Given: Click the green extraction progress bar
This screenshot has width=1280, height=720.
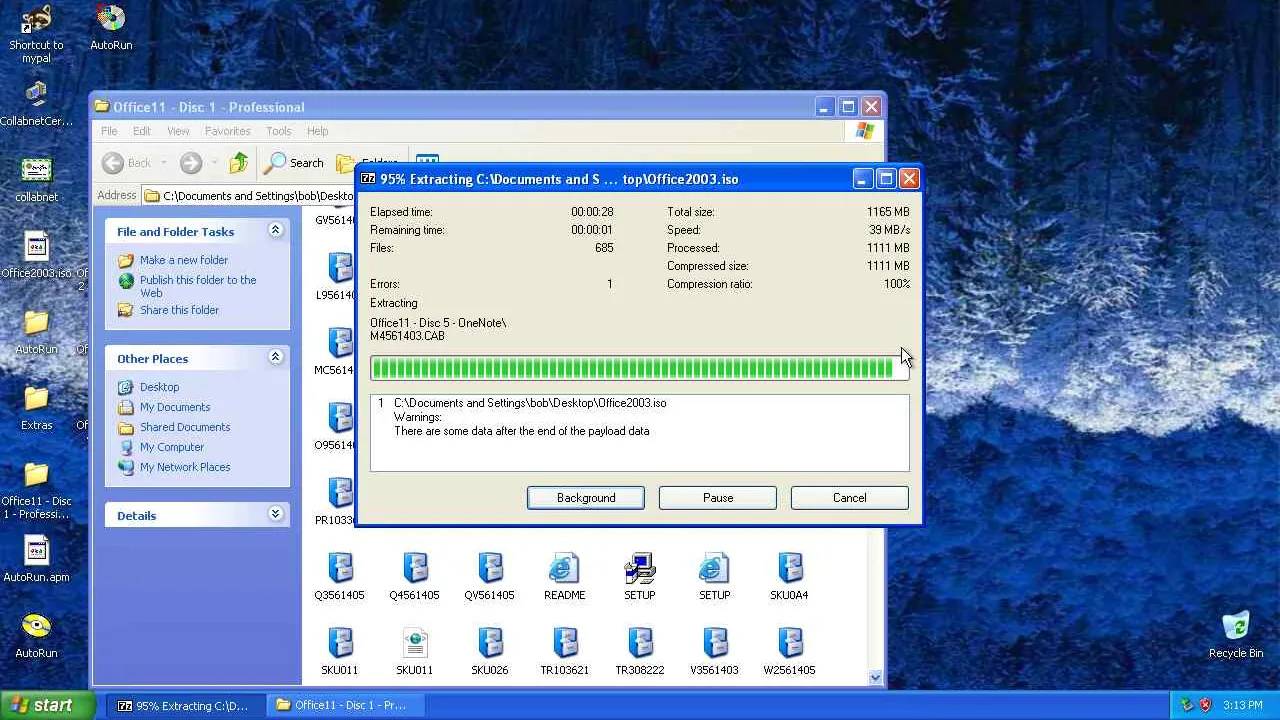Looking at the screenshot, I should pos(640,368).
